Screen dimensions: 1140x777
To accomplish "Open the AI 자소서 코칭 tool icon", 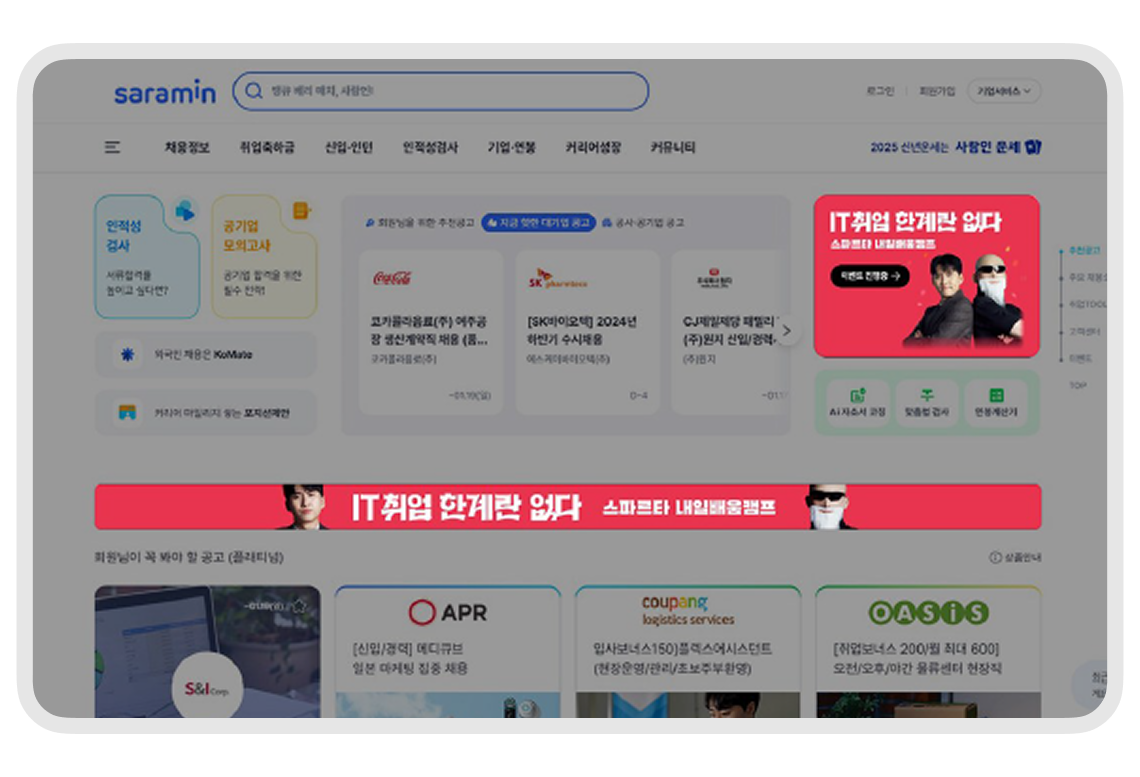I will point(857,397).
